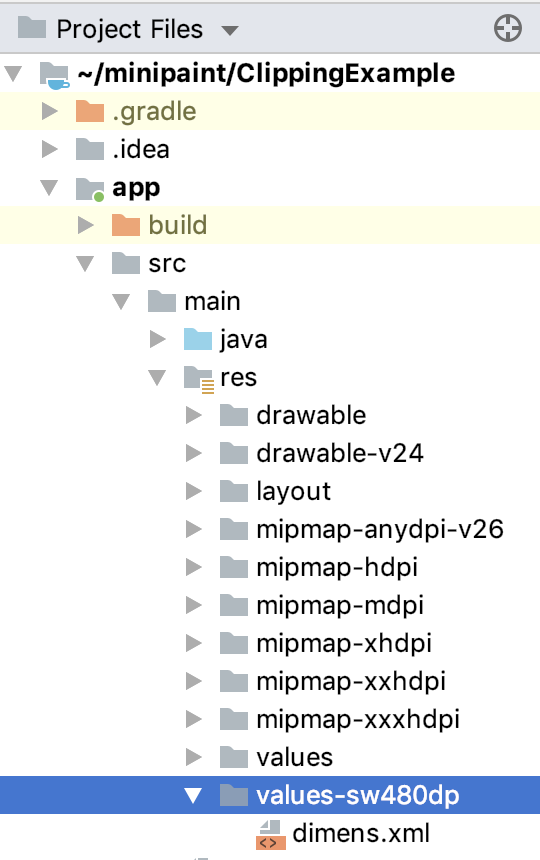This screenshot has height=860, width=540.
Task: Click the ClippingExample project root icon
Action: (x=55, y=75)
